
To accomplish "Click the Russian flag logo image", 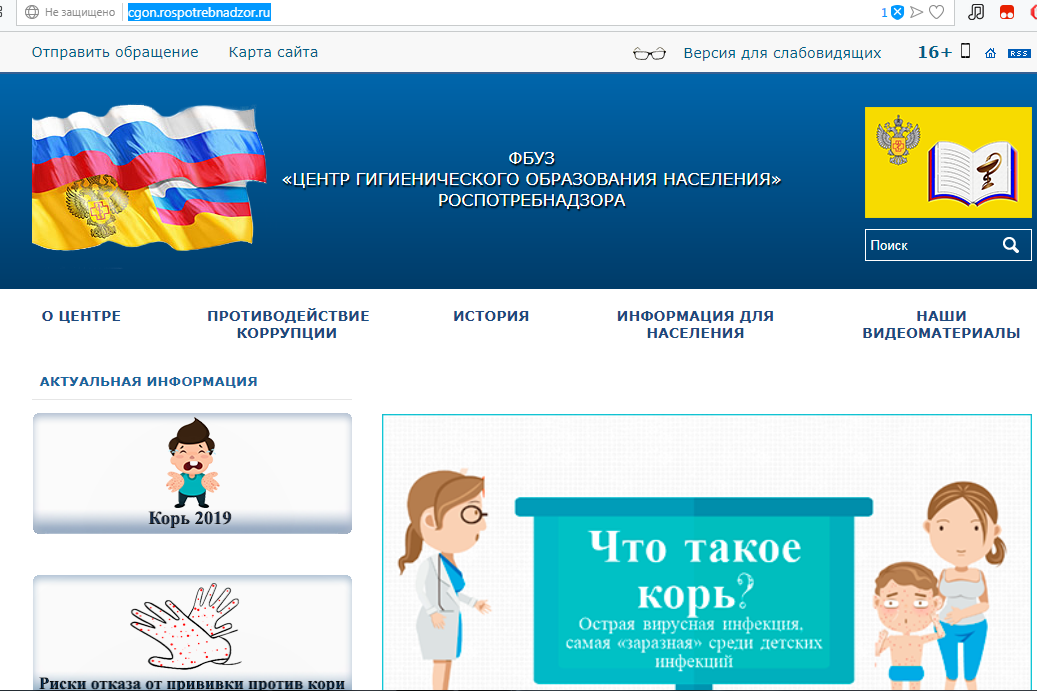I will pyautogui.click(x=149, y=179).
